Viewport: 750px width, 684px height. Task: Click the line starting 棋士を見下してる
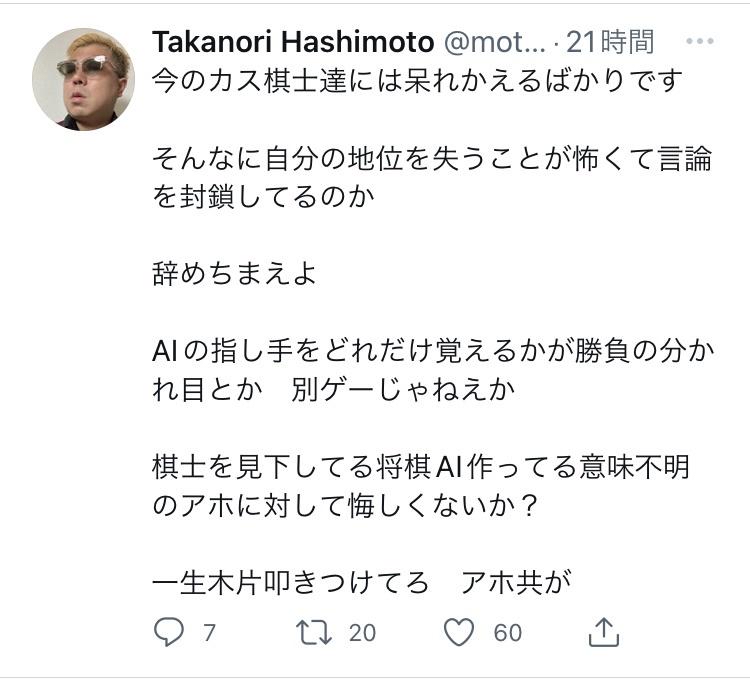click(421, 467)
